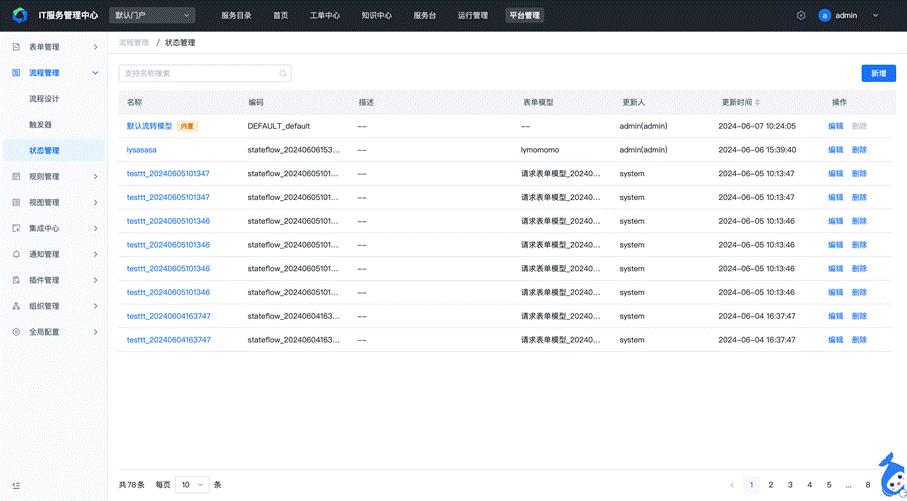Click the DEFAULT_default code cell
907x501 pixels.
279,126
